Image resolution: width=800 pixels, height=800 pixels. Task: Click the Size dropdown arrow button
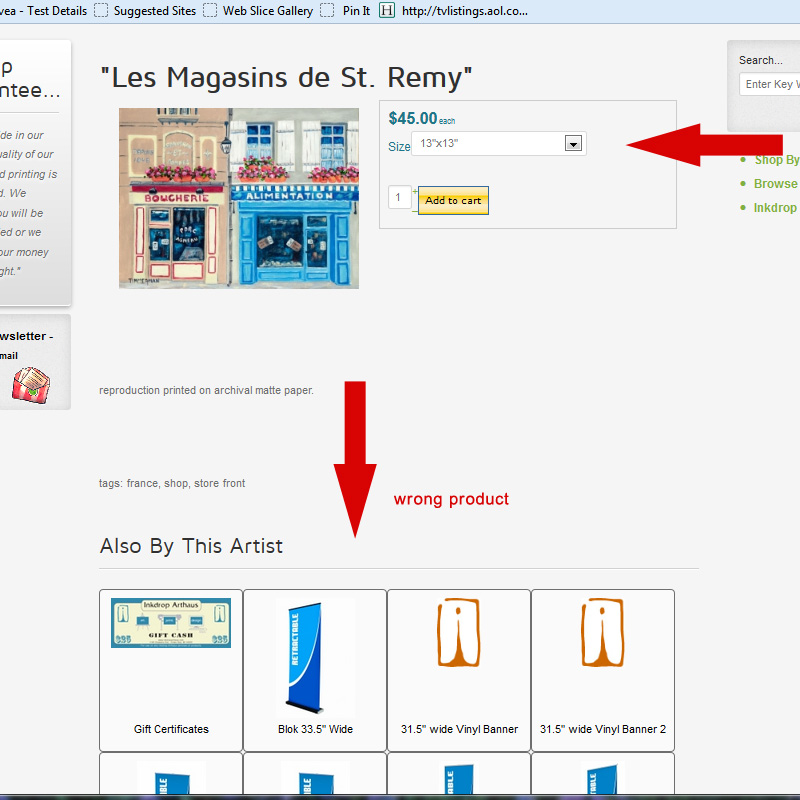[x=573, y=144]
